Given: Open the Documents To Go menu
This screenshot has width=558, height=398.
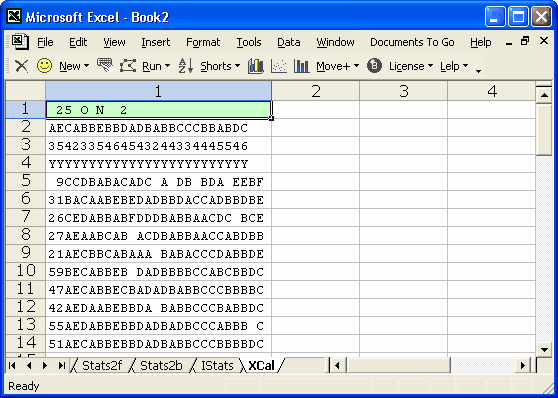Looking at the screenshot, I should click(x=412, y=42).
